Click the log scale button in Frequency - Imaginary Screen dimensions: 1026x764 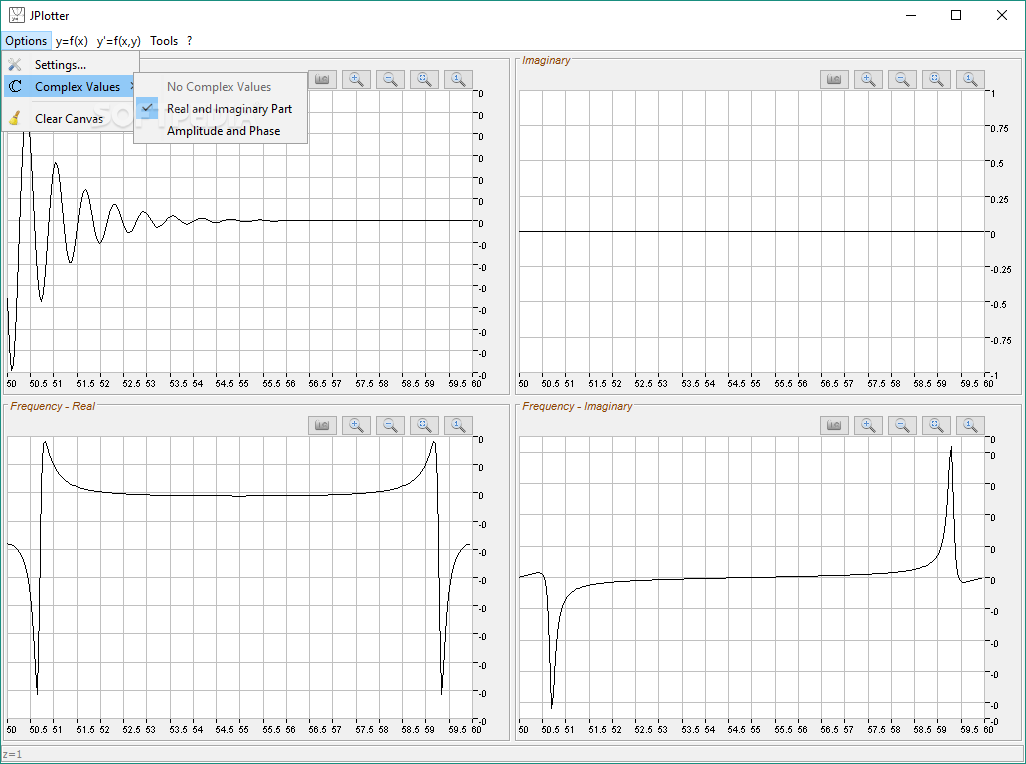point(834,425)
